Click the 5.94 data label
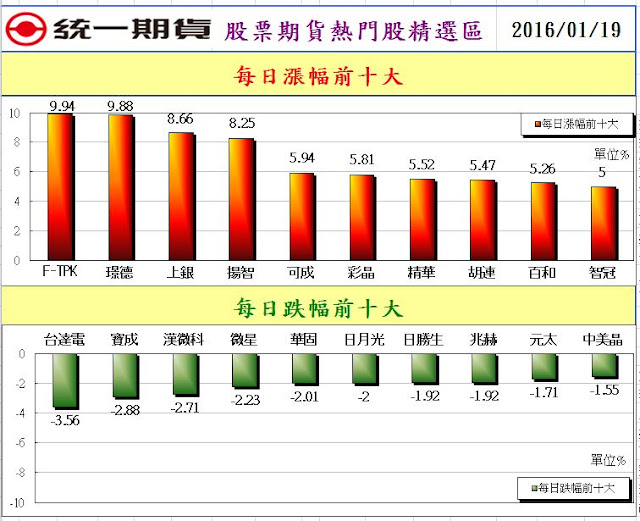640x521 pixels. 302,158
